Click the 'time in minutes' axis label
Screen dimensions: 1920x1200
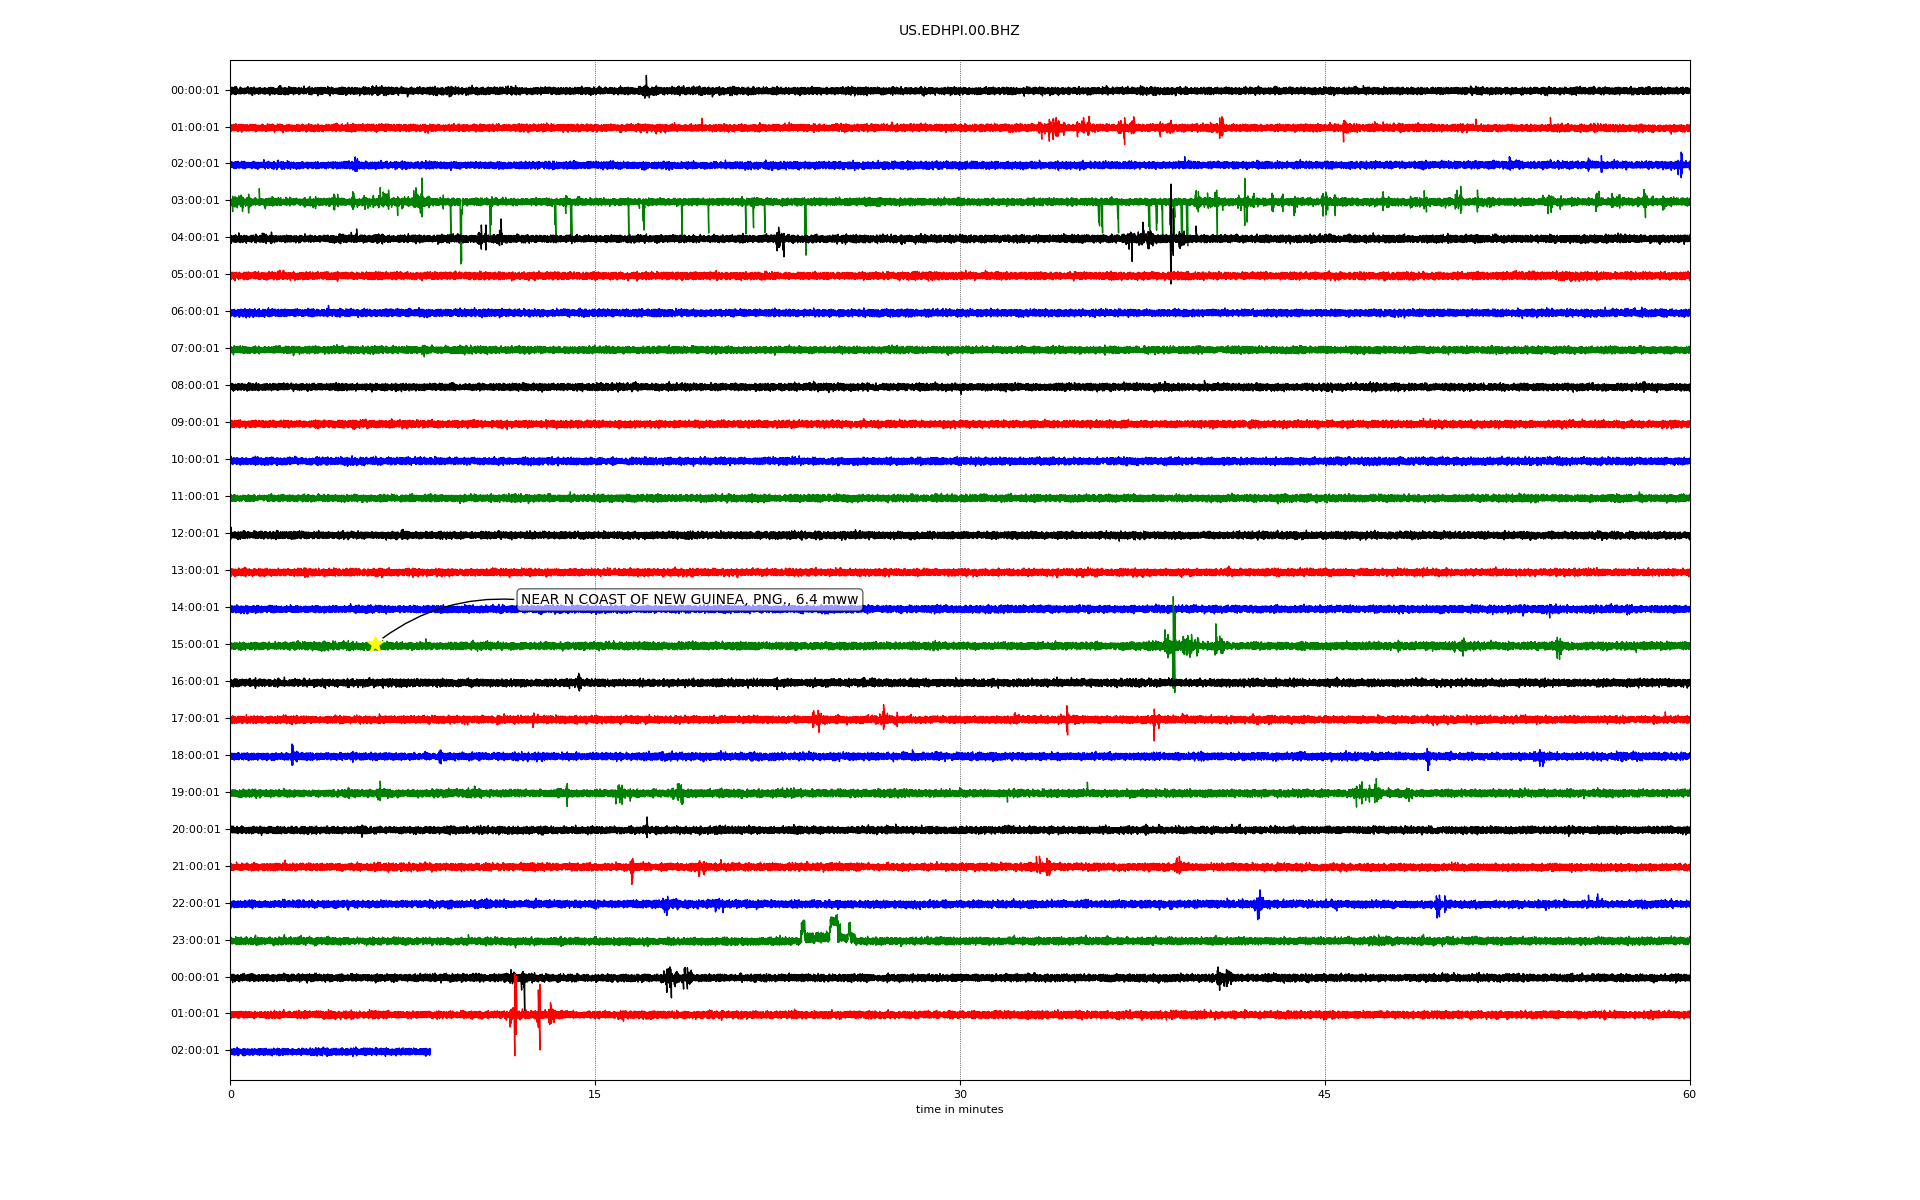click(x=959, y=1110)
